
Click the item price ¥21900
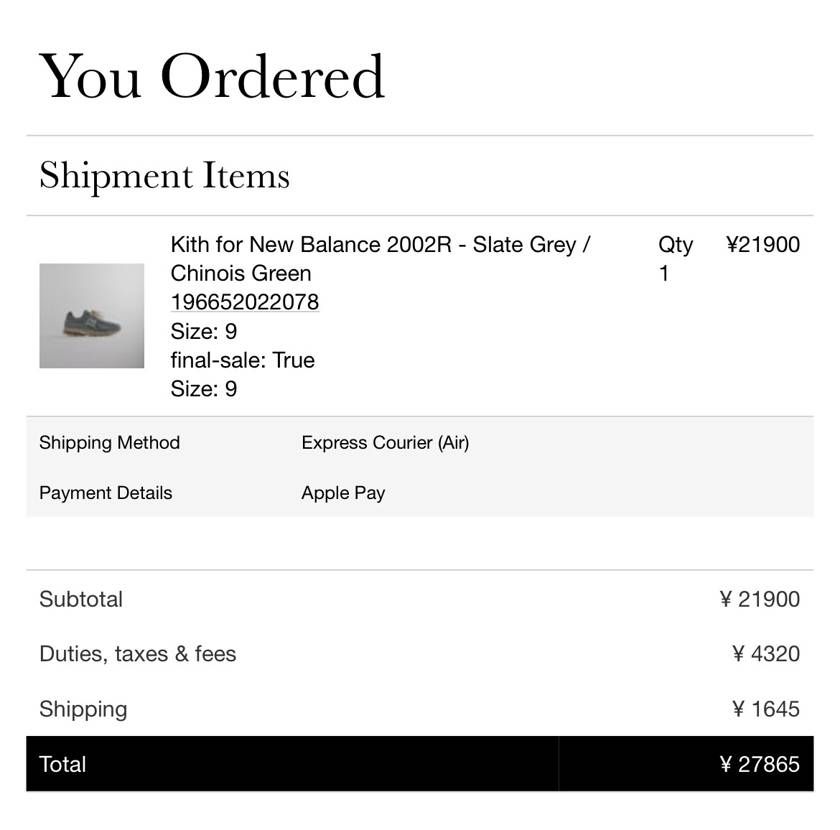click(763, 244)
